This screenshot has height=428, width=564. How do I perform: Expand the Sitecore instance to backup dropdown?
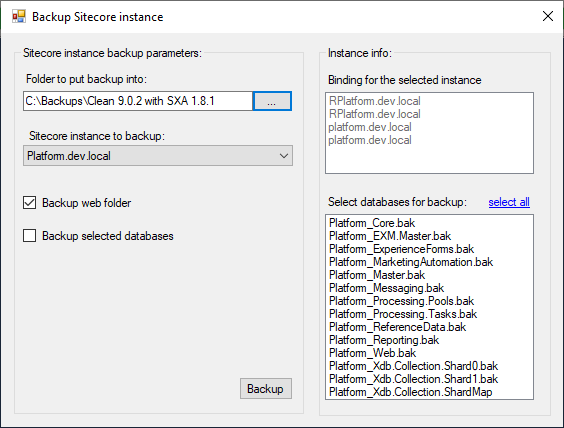pos(158,156)
